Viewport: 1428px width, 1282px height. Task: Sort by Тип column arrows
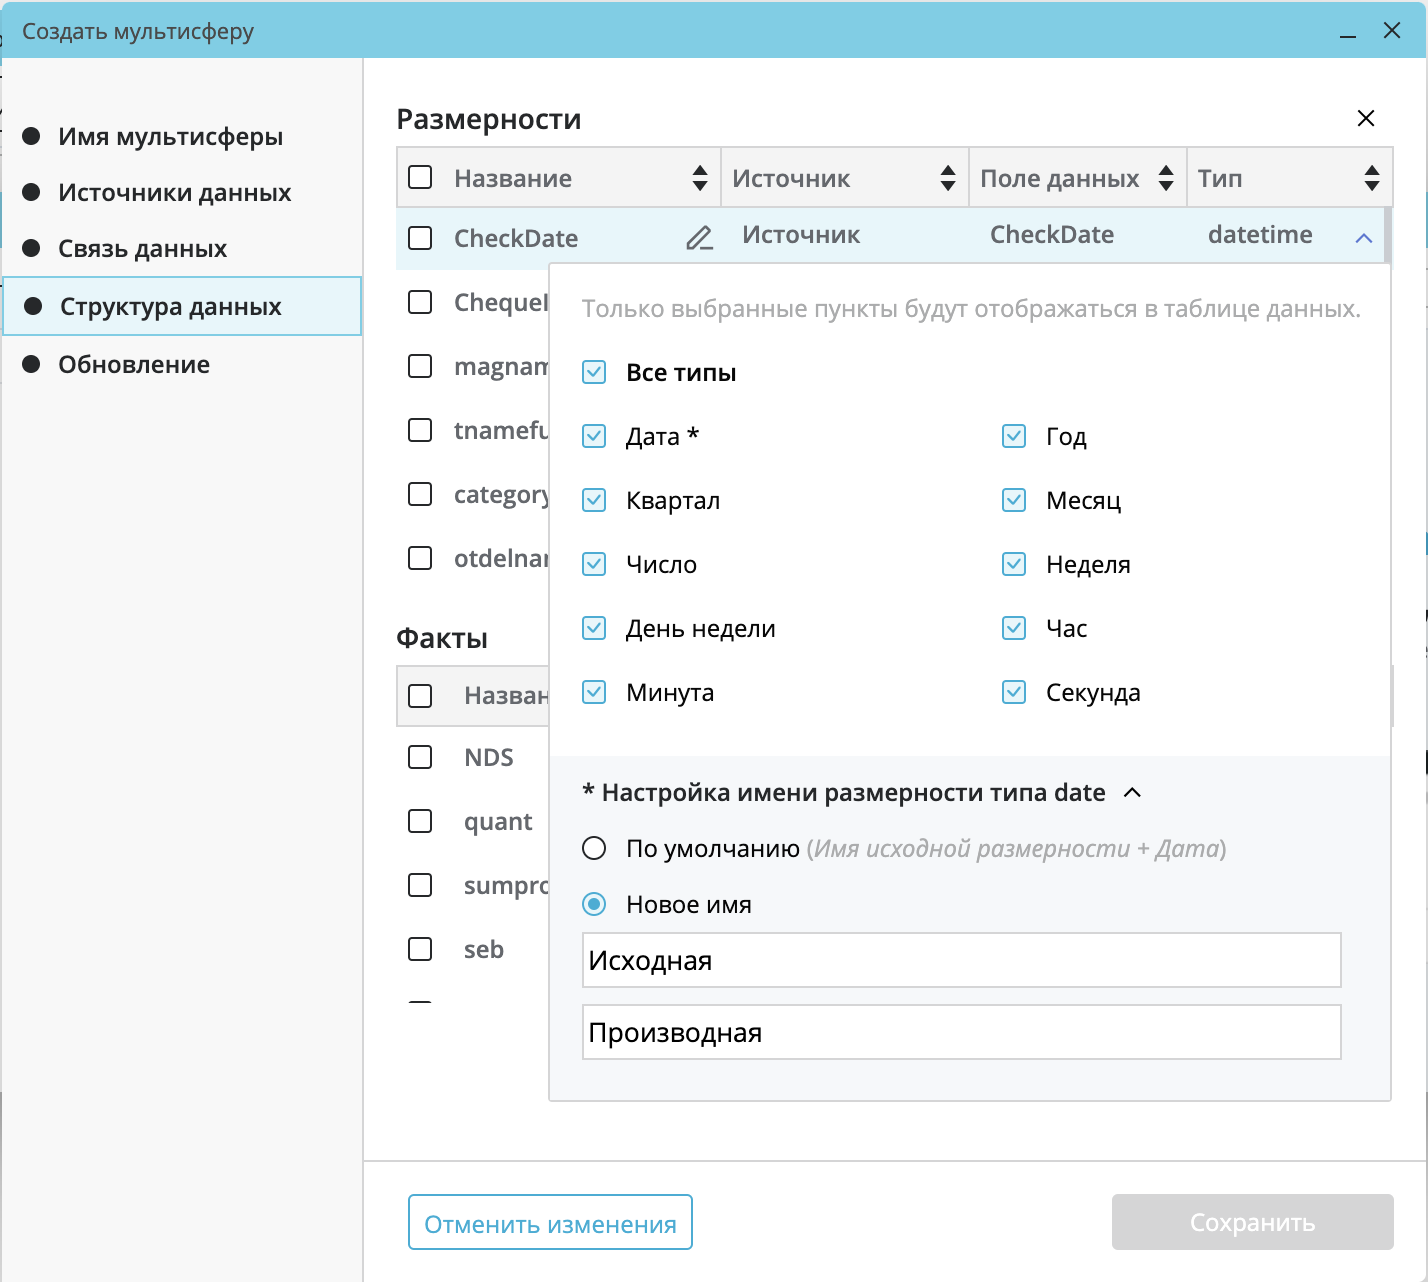pyautogui.click(x=1372, y=178)
